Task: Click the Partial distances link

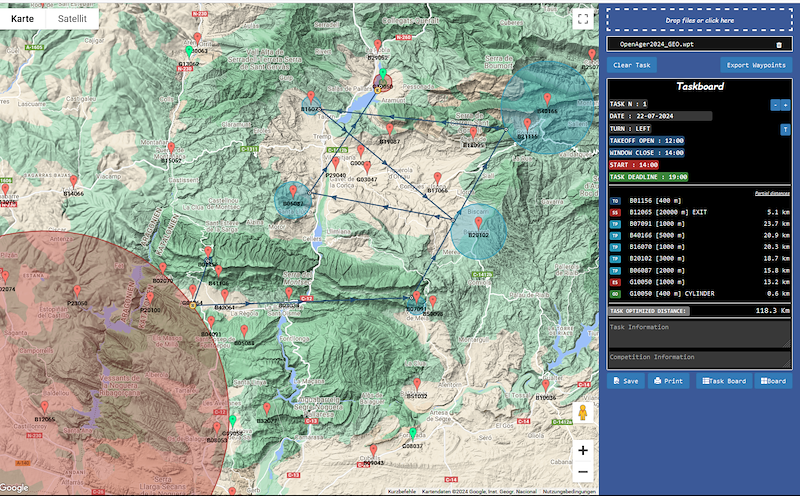Action: tap(772, 193)
